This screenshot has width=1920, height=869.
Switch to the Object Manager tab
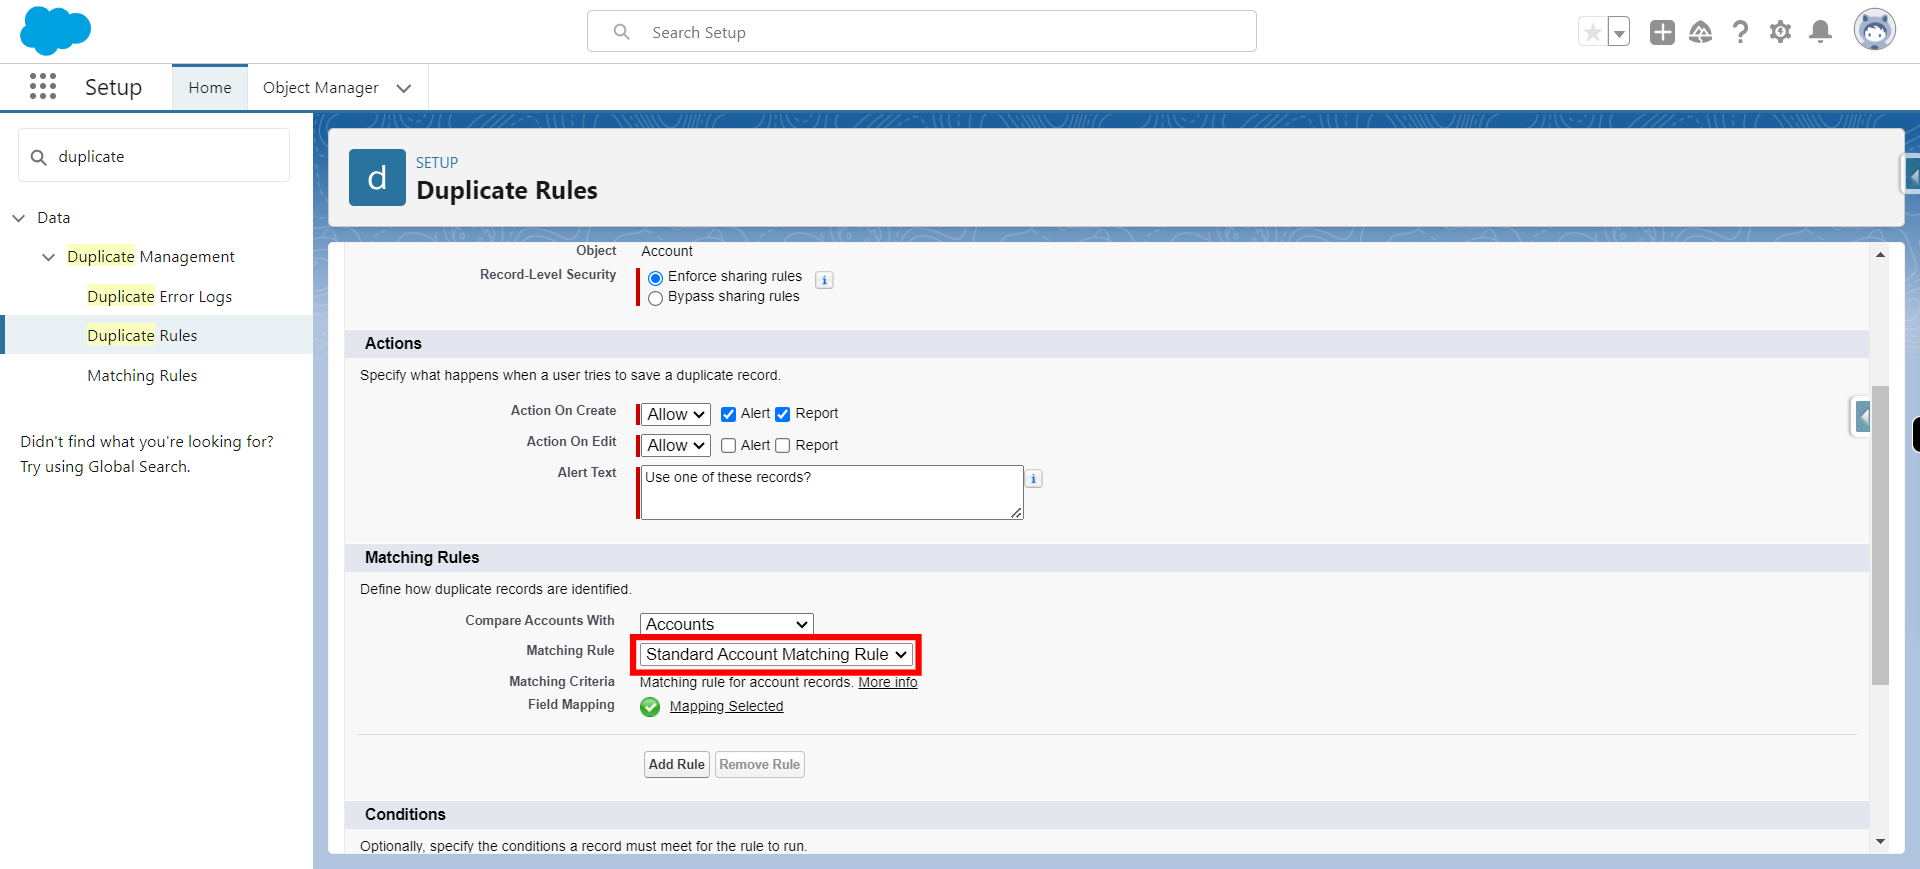click(x=321, y=88)
